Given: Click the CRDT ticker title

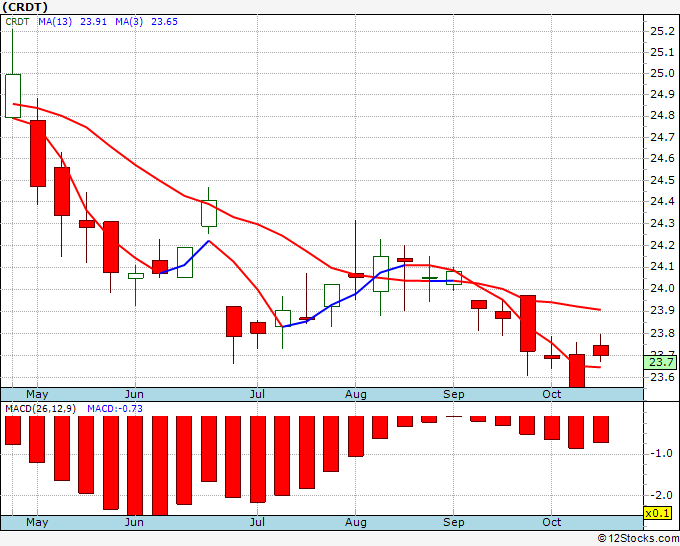Looking at the screenshot, I should 25,7.
